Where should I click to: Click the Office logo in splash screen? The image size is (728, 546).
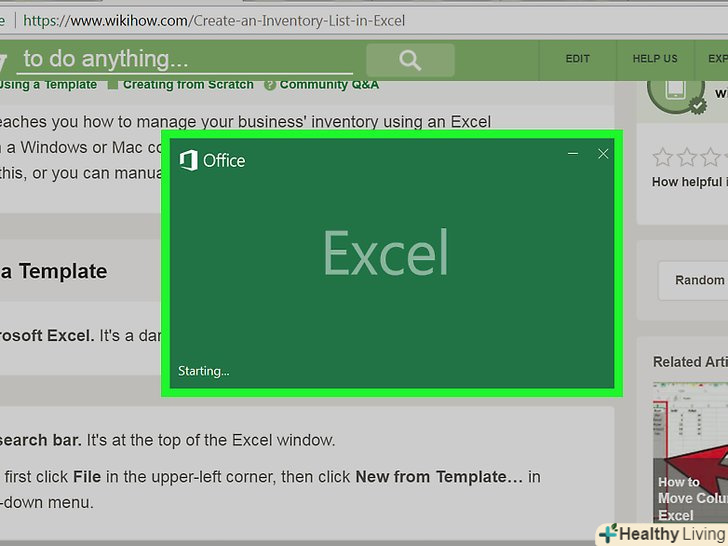coord(212,161)
